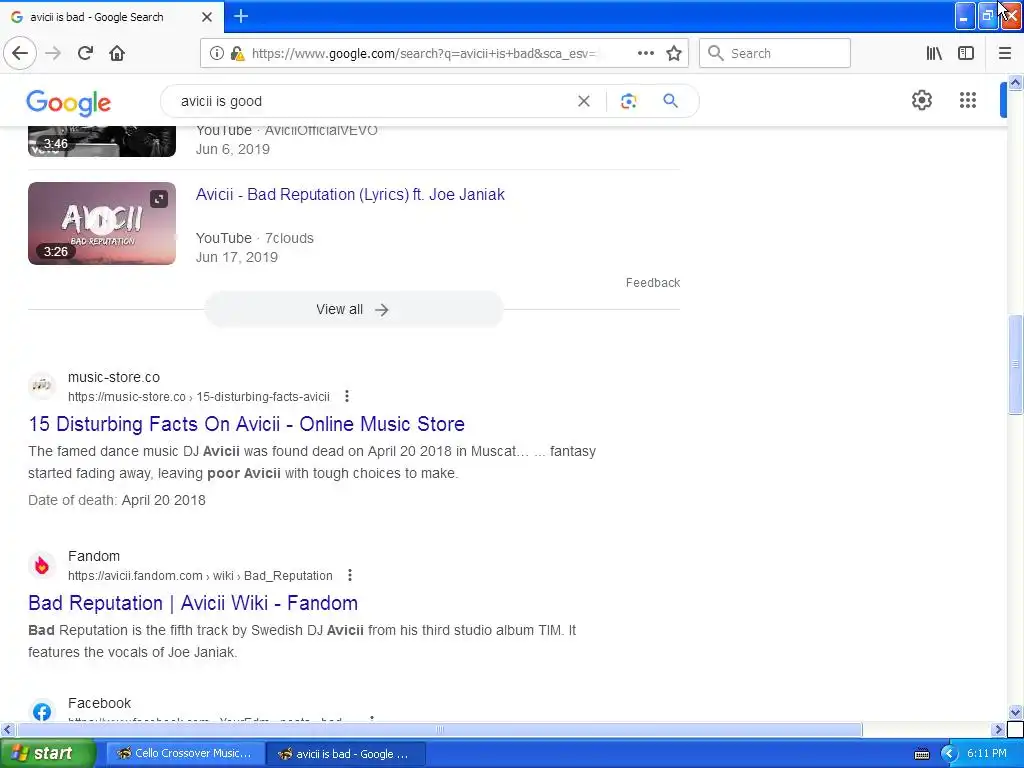Click the Google logo

point(69,103)
